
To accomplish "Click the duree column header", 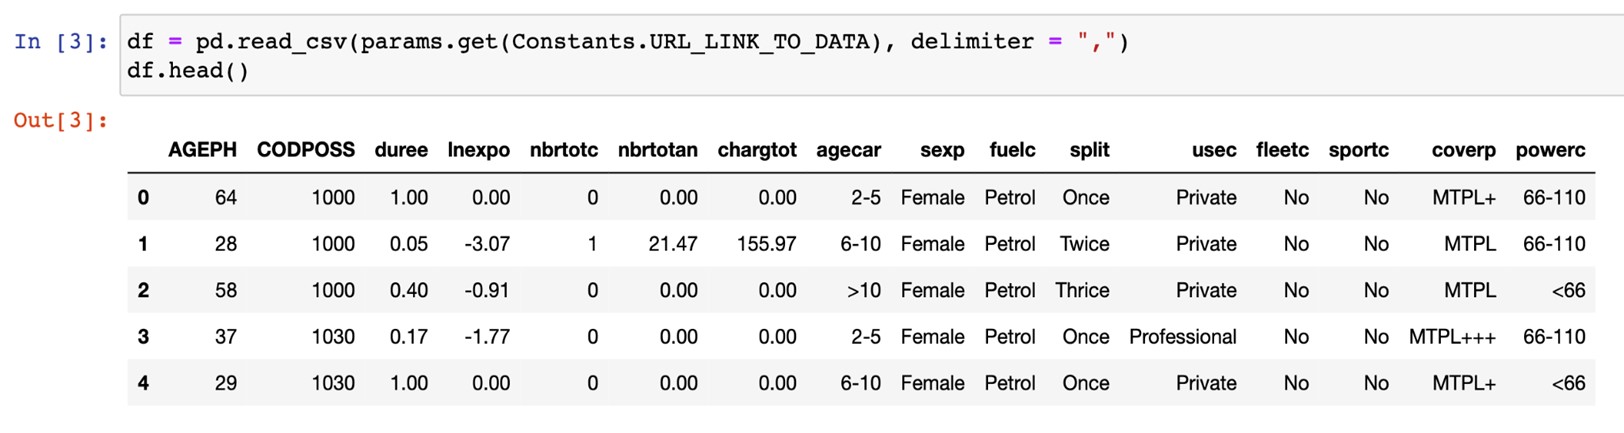I will 401,150.
